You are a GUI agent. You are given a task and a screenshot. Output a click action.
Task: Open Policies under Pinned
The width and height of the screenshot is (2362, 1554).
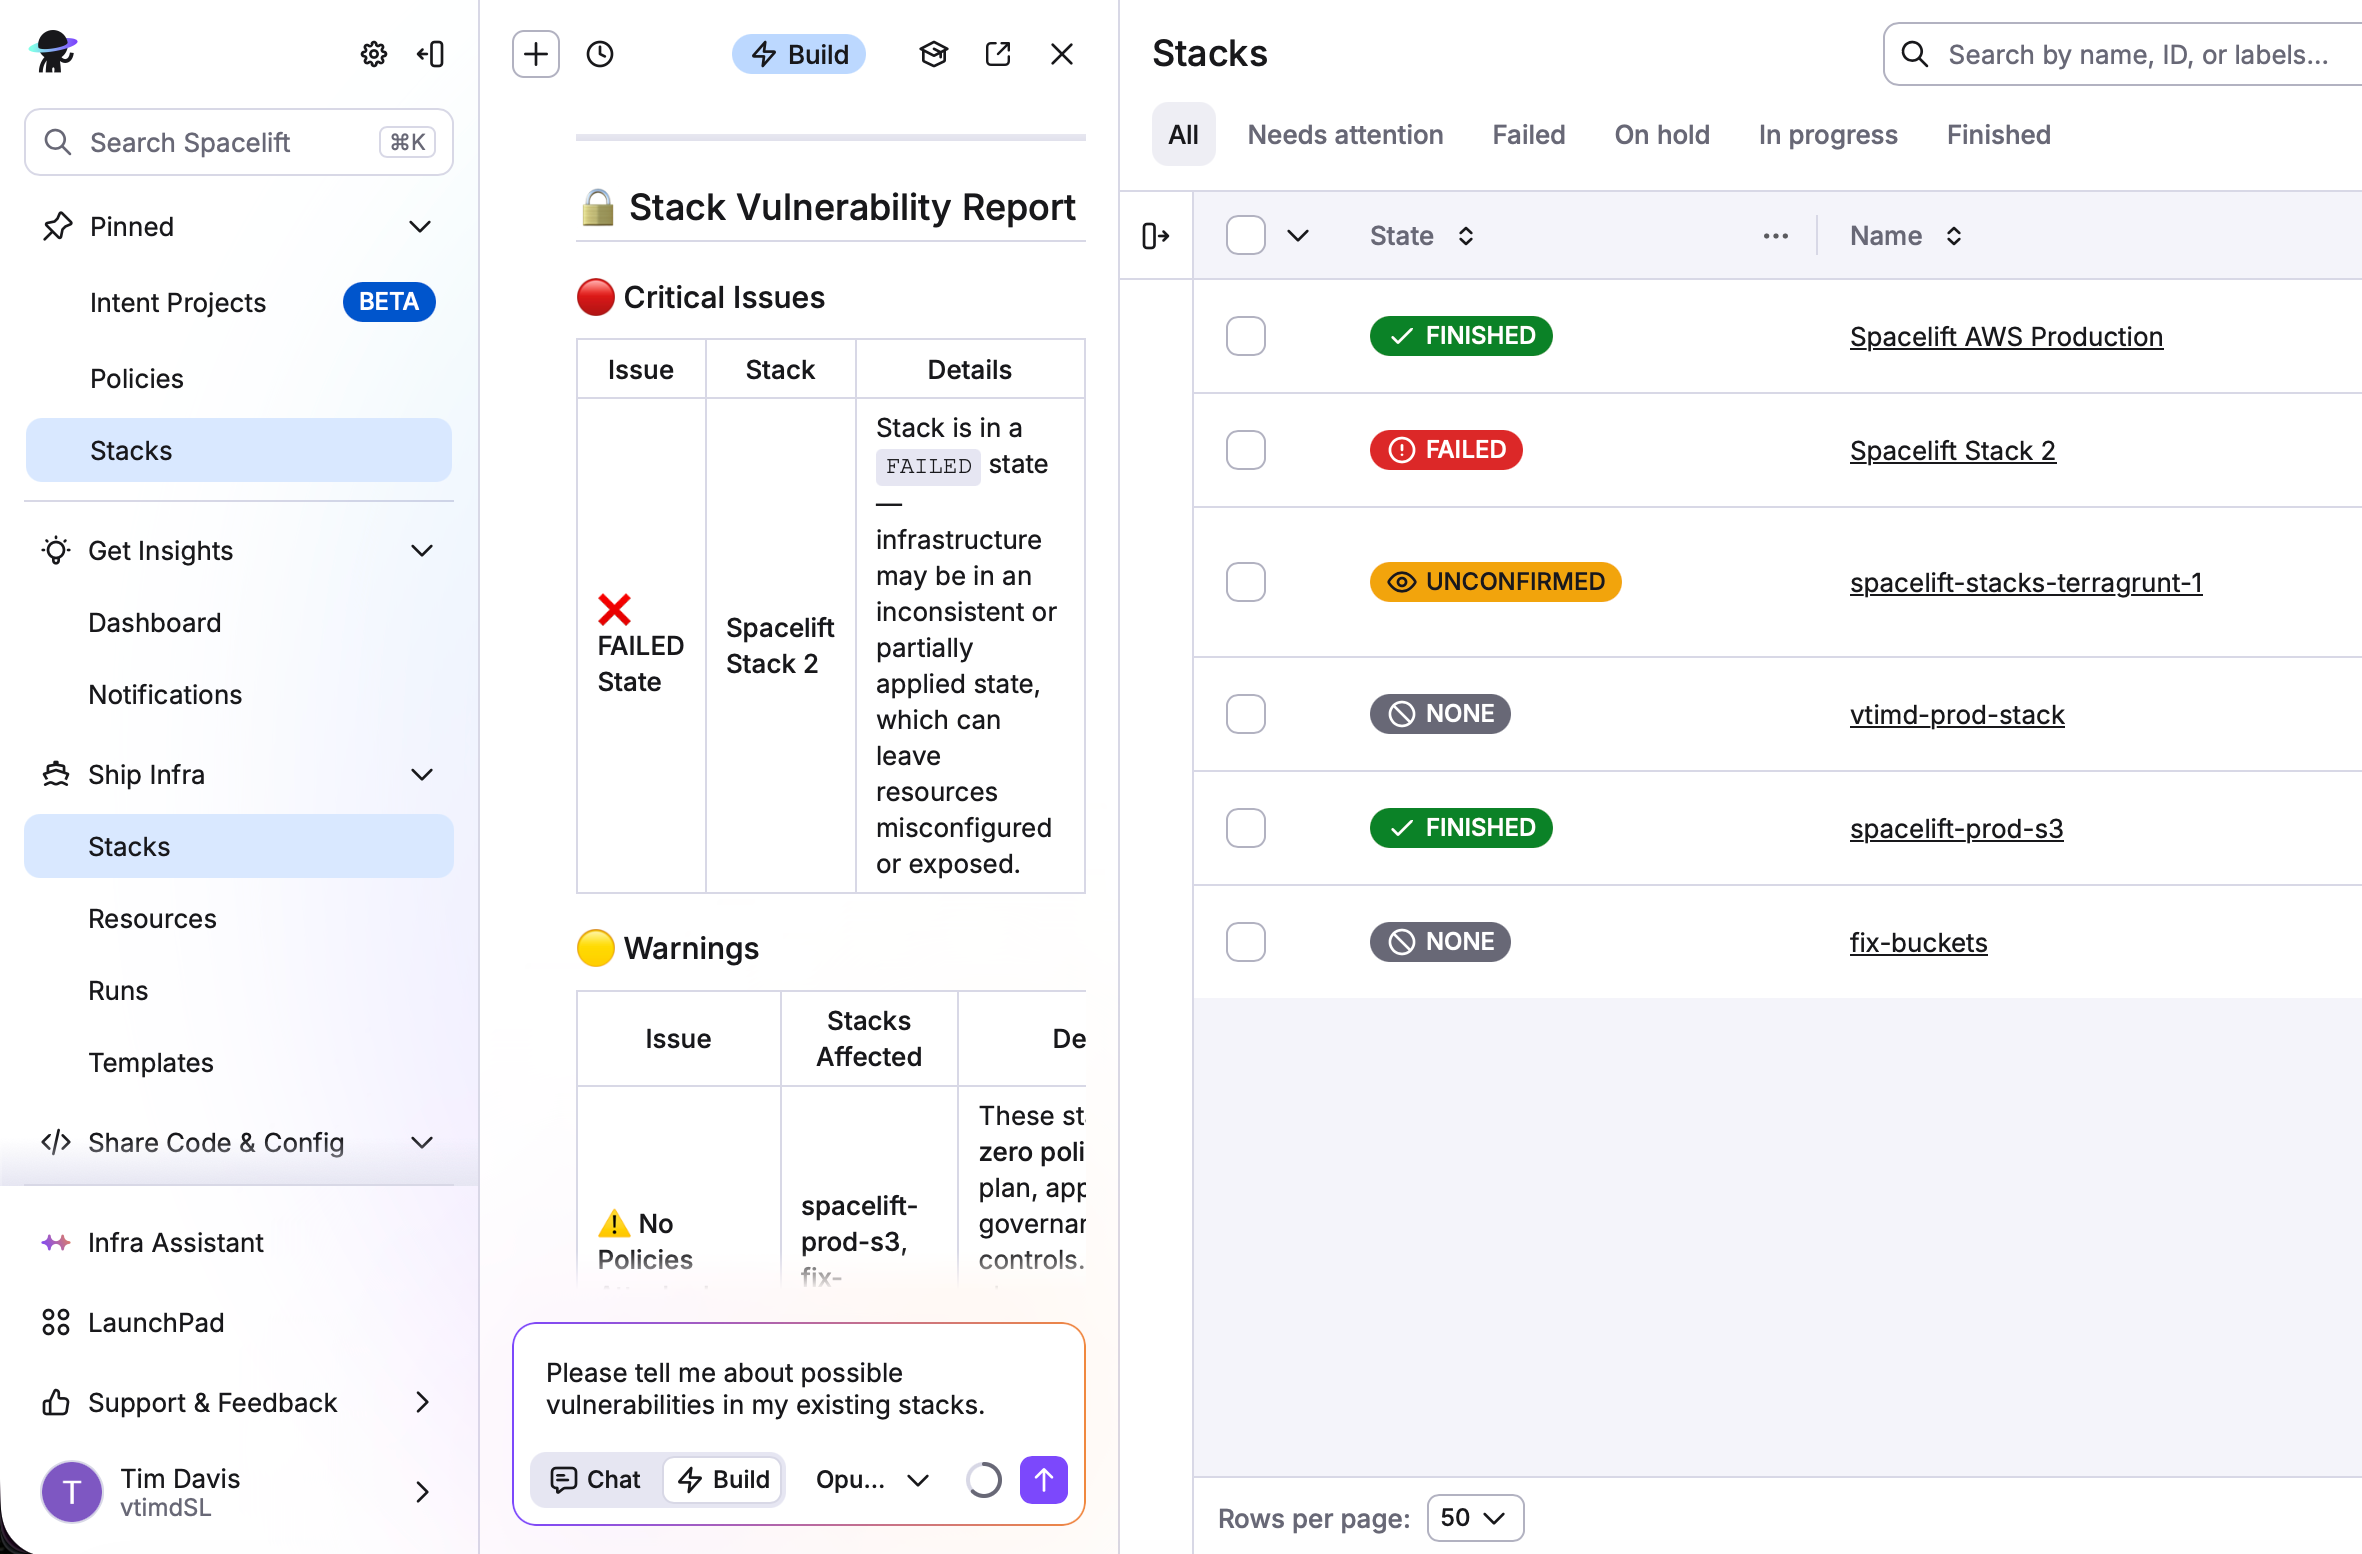239,378
